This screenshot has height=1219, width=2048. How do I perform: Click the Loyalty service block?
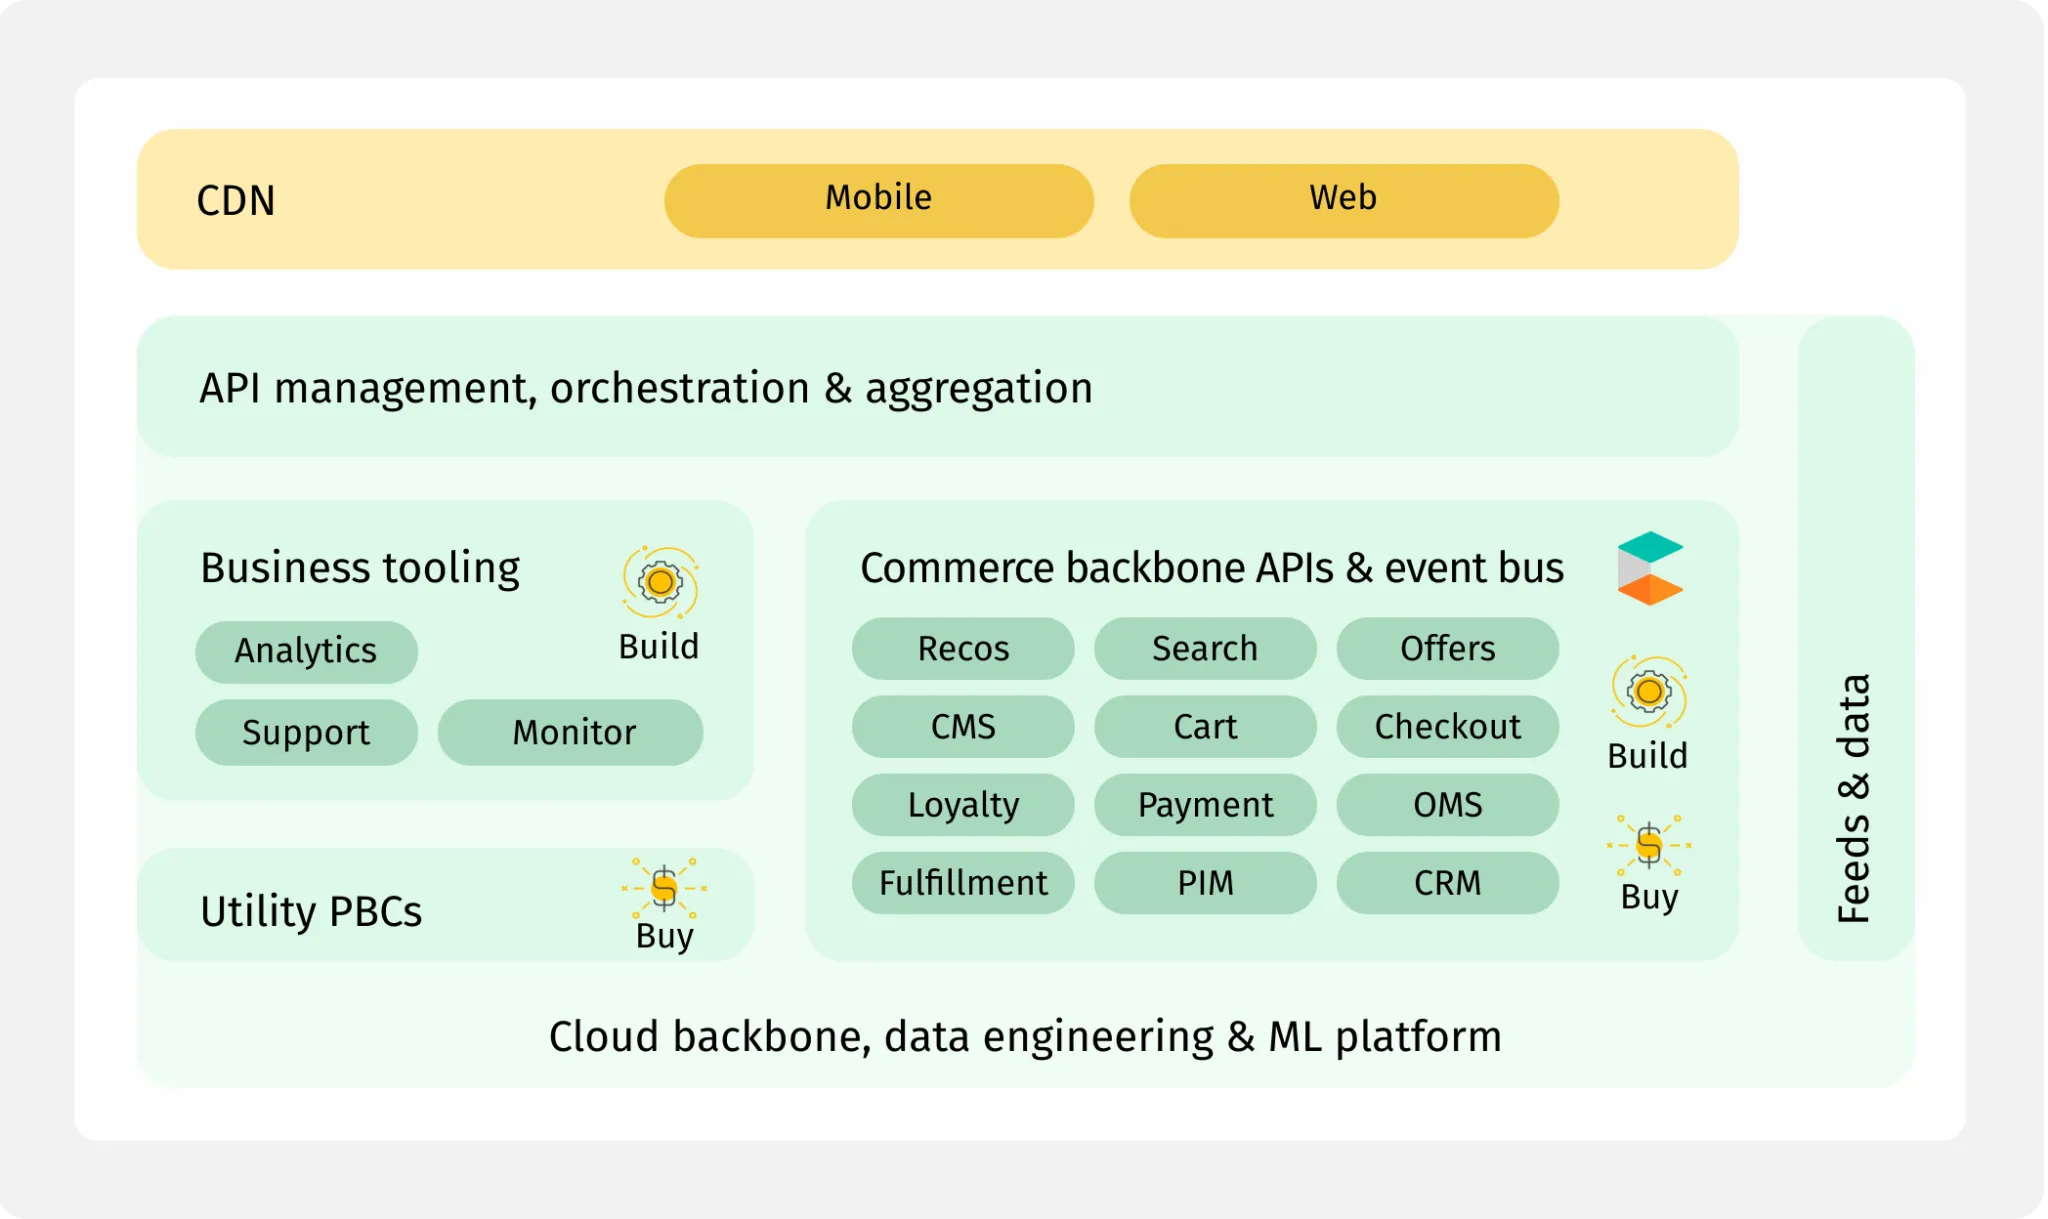click(x=962, y=805)
